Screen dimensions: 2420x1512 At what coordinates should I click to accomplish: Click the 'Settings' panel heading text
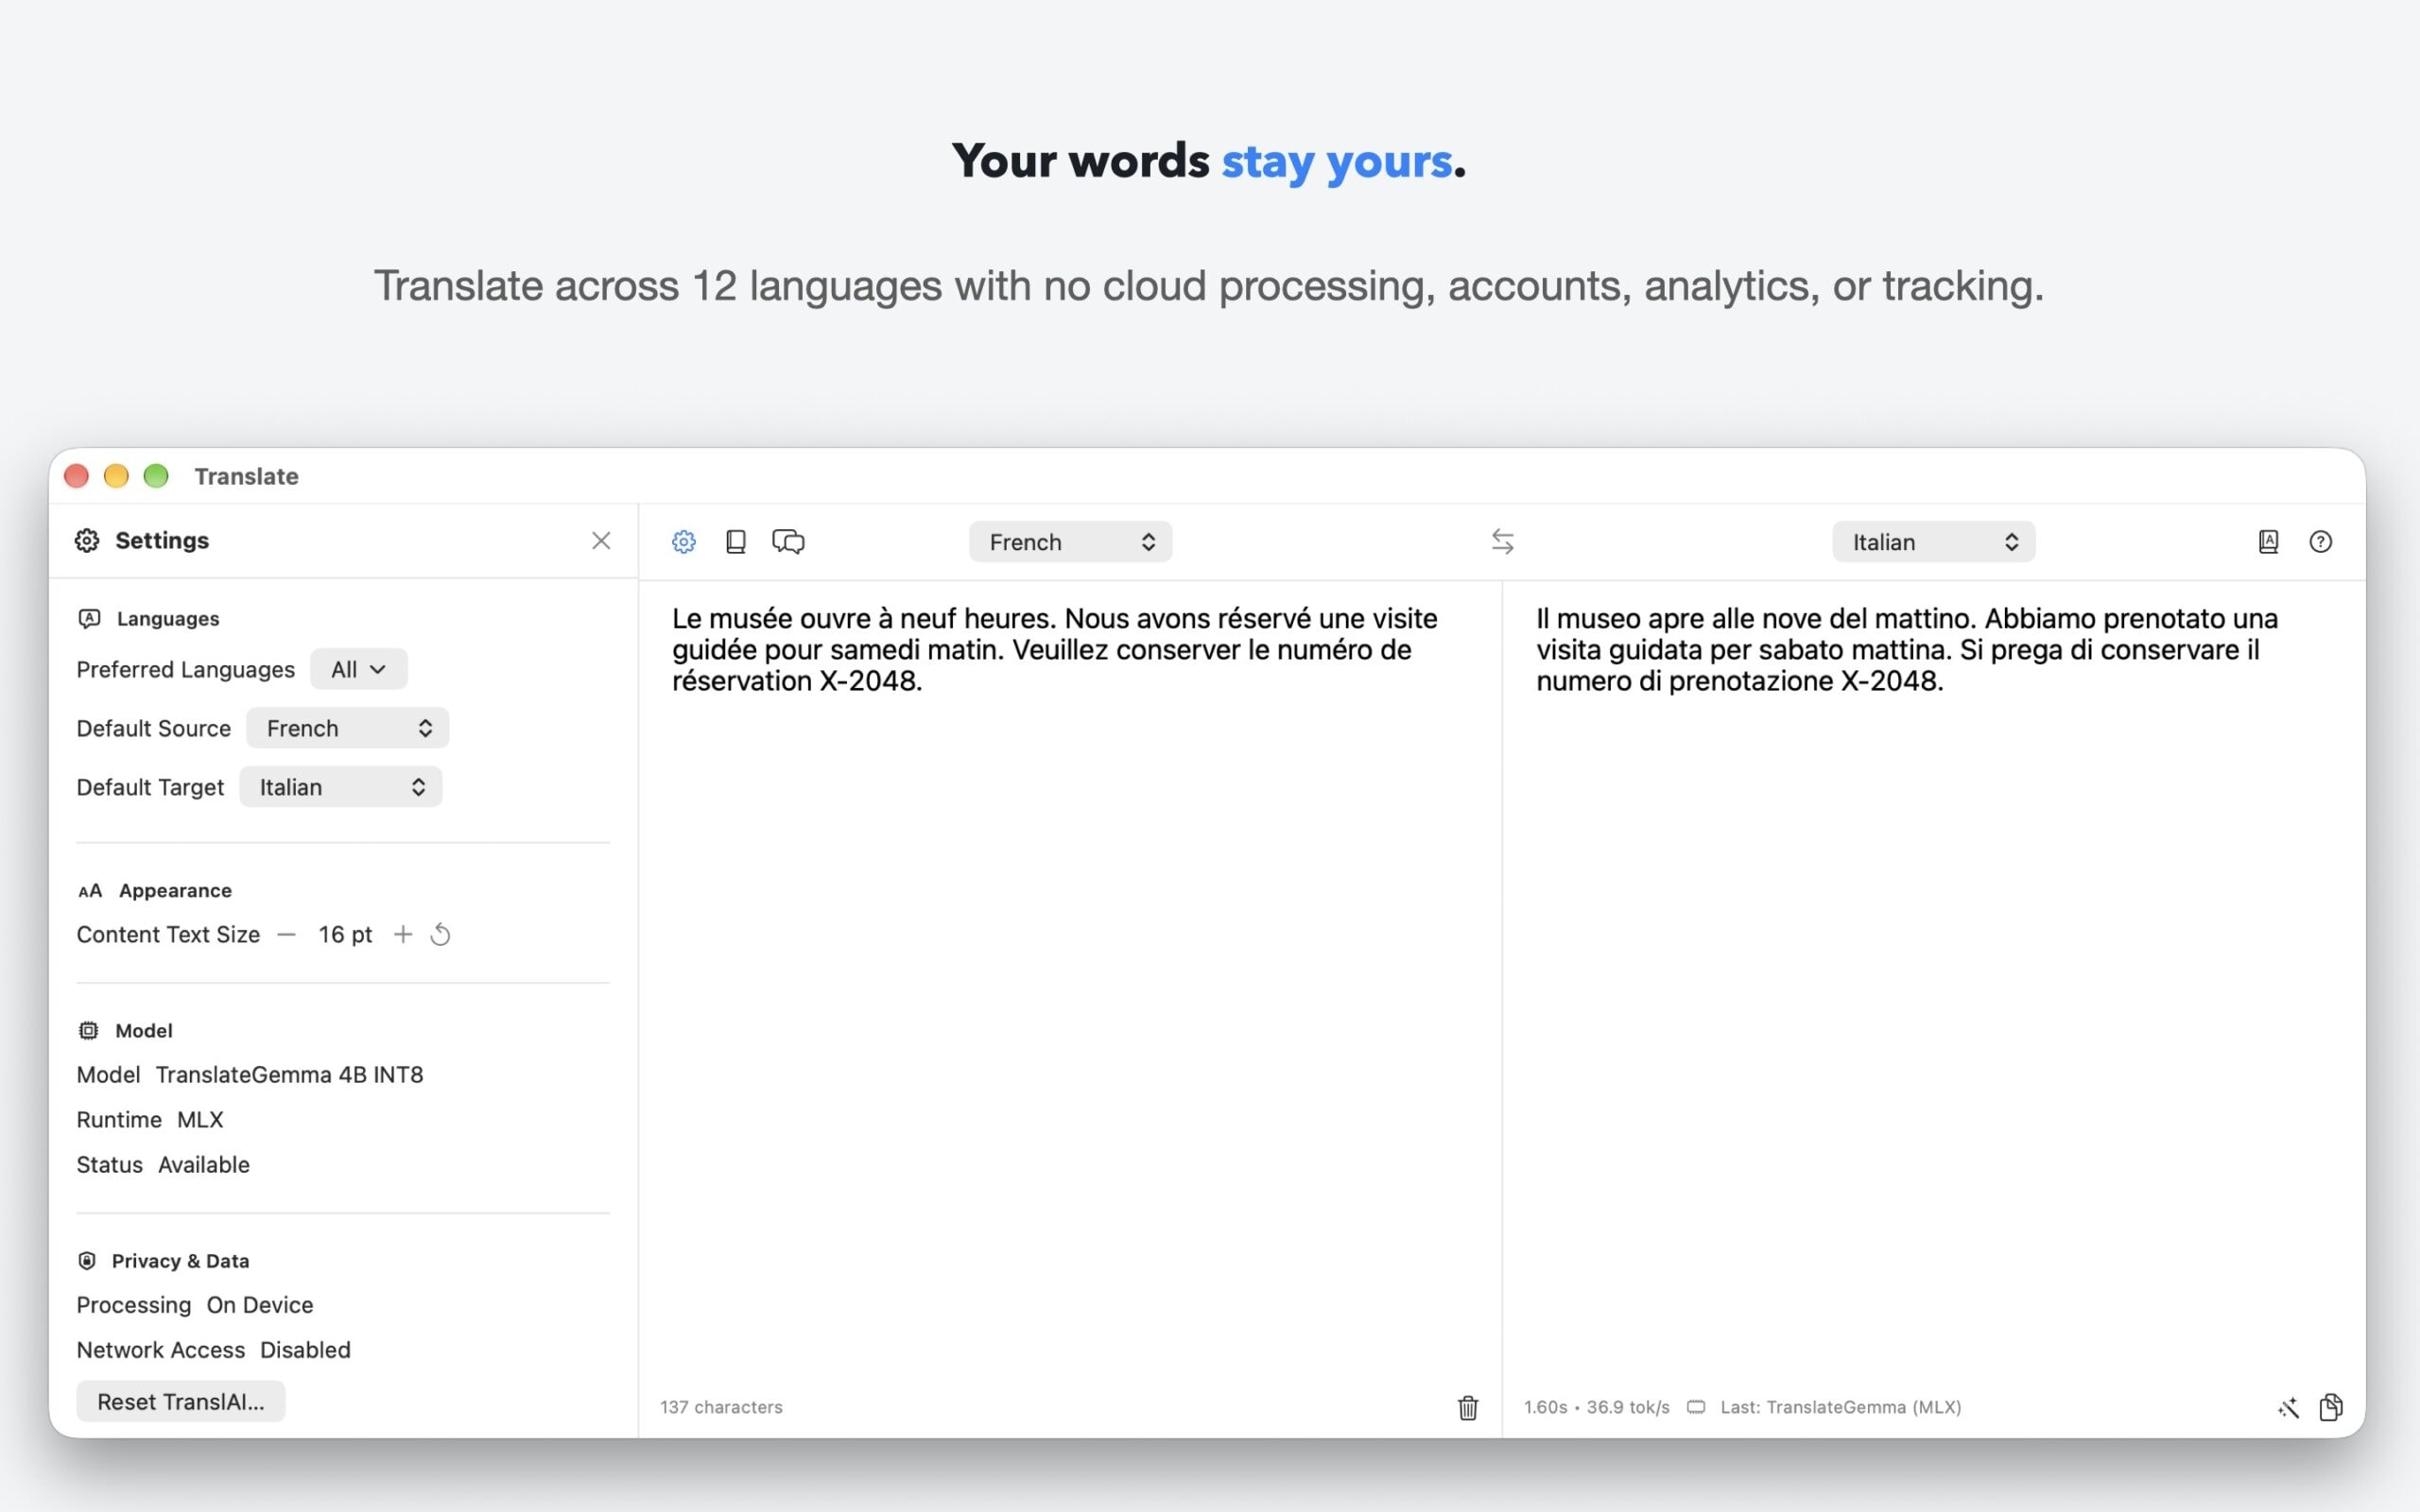(162, 540)
